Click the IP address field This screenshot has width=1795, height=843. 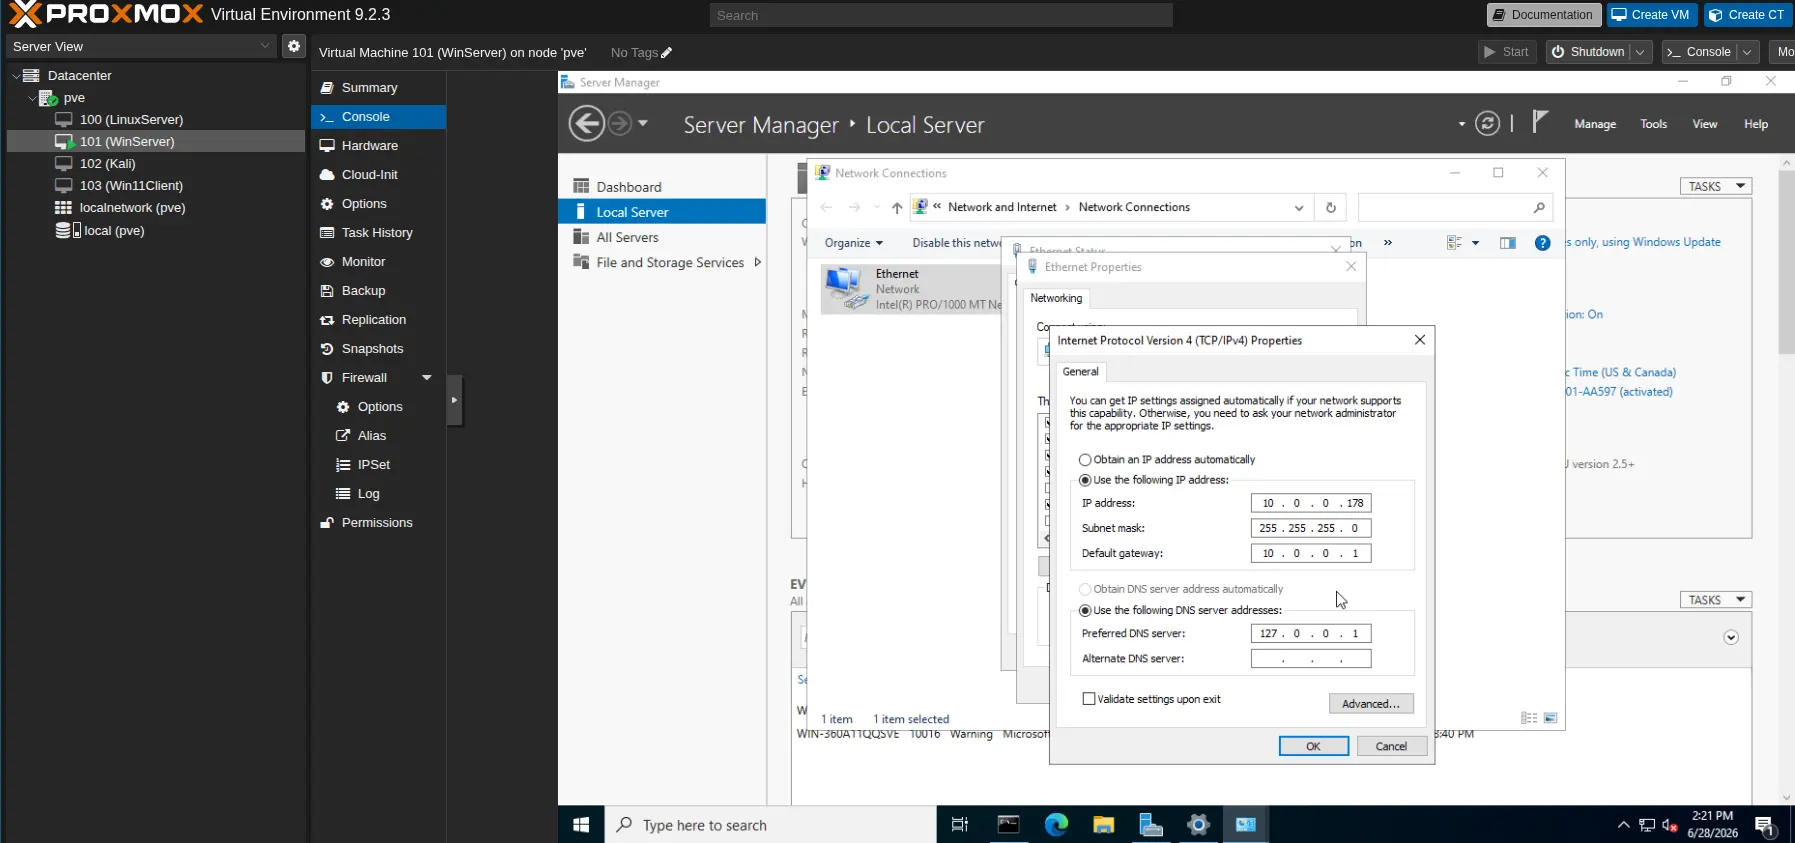(x=1311, y=503)
